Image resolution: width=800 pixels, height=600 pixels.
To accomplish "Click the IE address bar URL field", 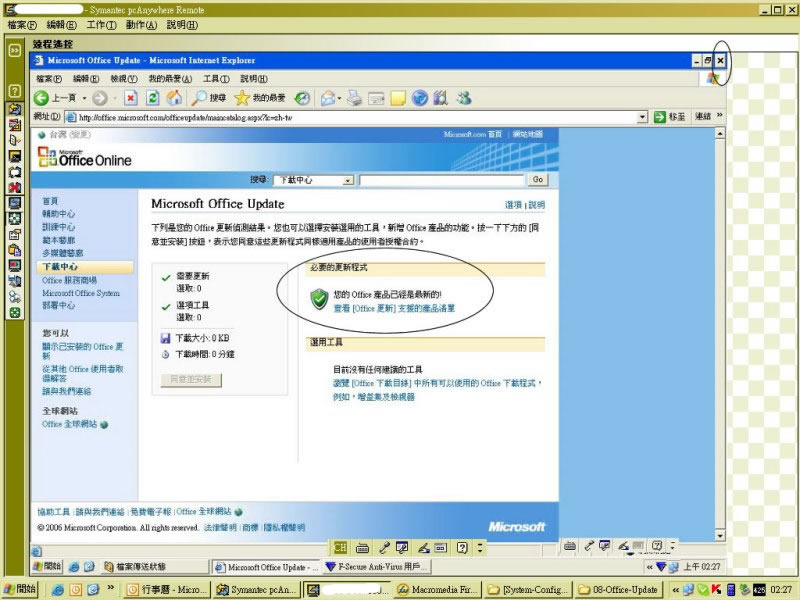I will (357, 117).
